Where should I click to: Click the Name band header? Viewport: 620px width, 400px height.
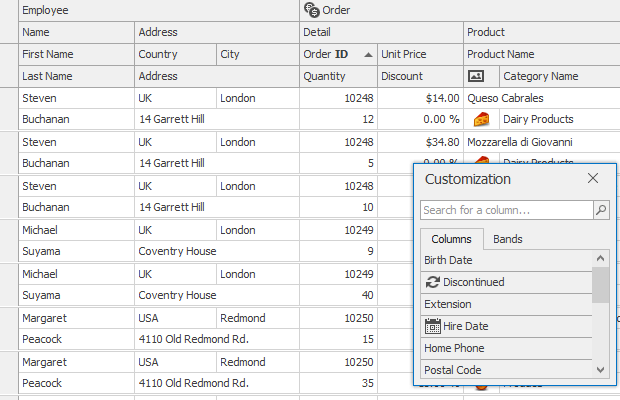click(x=76, y=32)
